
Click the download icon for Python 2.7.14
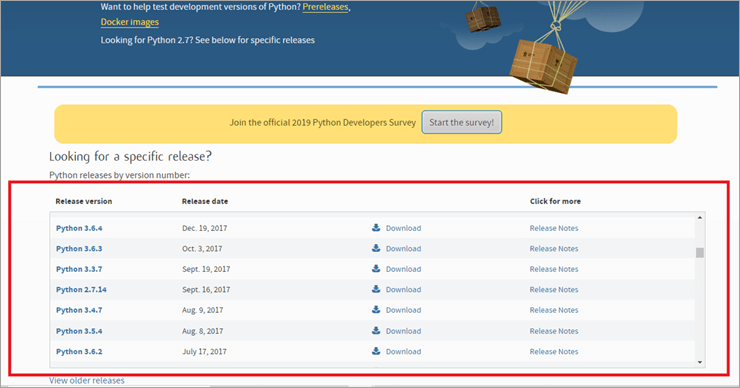coord(376,289)
